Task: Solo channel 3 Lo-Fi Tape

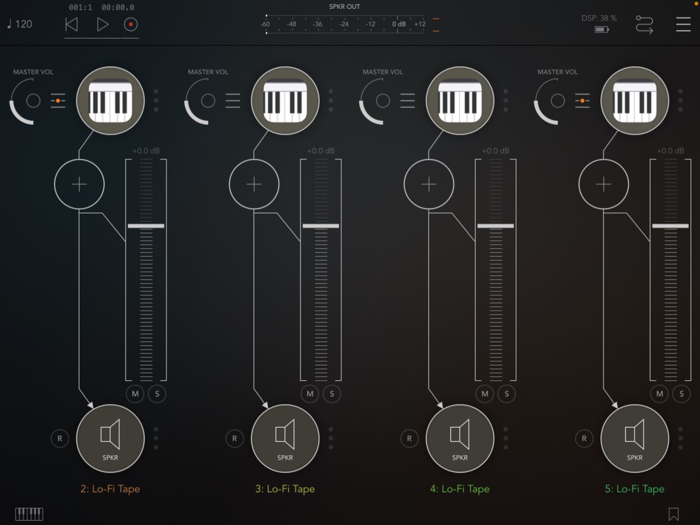Action: pos(332,394)
